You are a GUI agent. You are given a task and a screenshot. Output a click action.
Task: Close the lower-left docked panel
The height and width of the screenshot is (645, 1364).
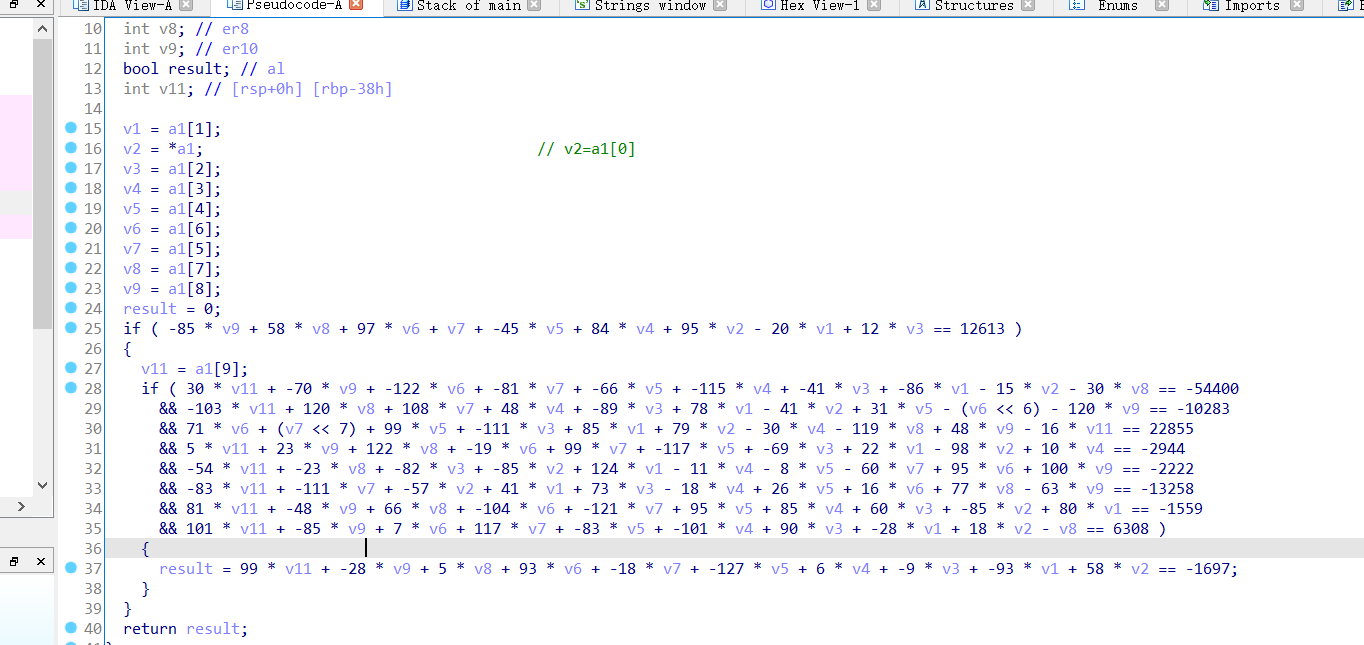point(41,562)
